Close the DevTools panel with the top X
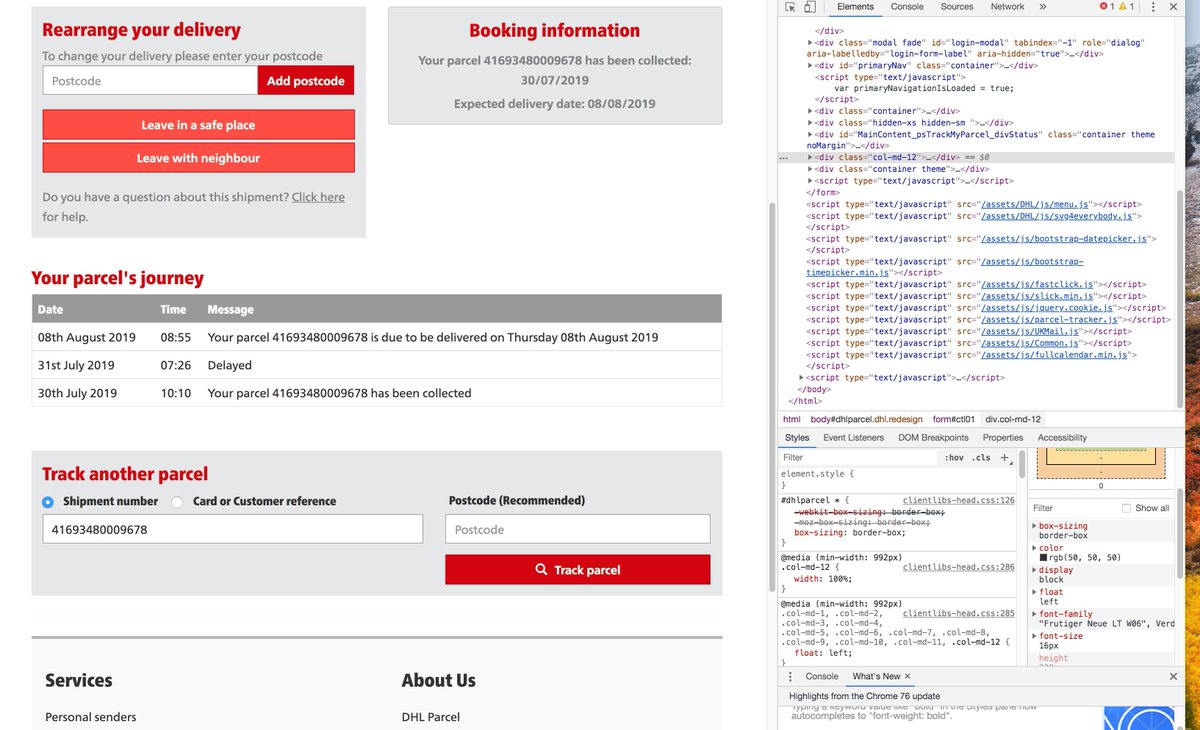 (x=1174, y=7)
